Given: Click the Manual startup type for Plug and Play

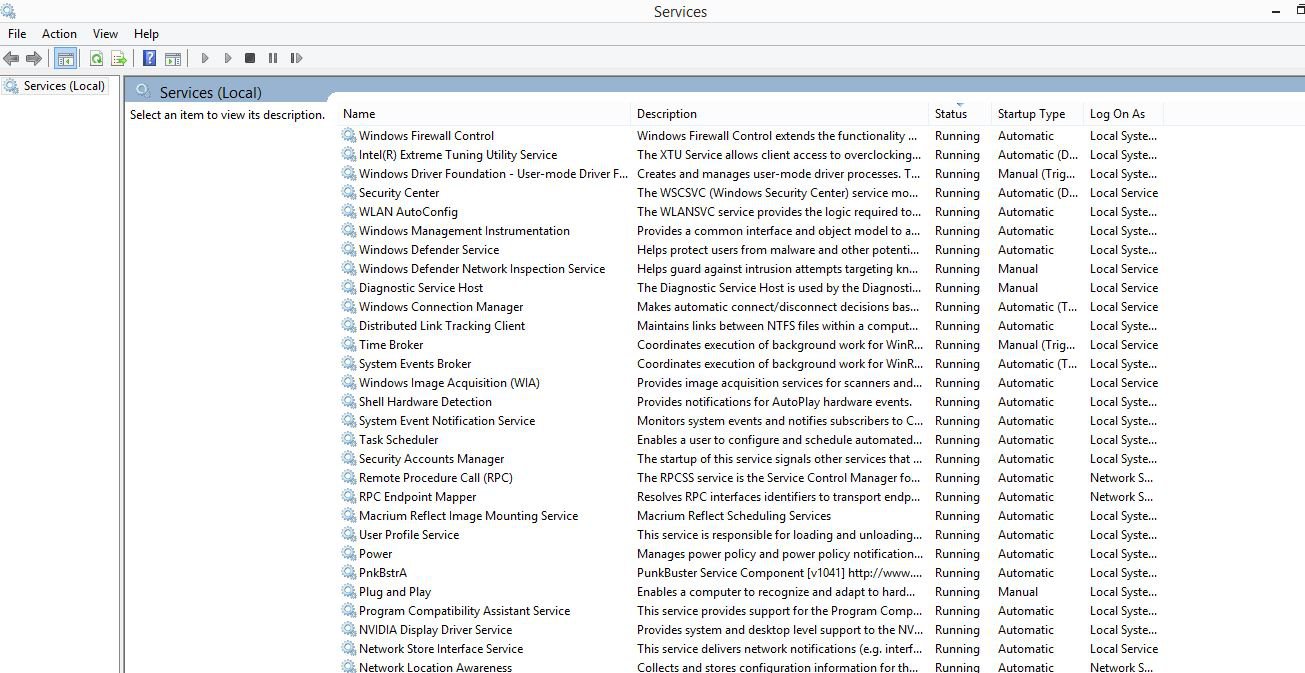Looking at the screenshot, I should (1018, 592).
